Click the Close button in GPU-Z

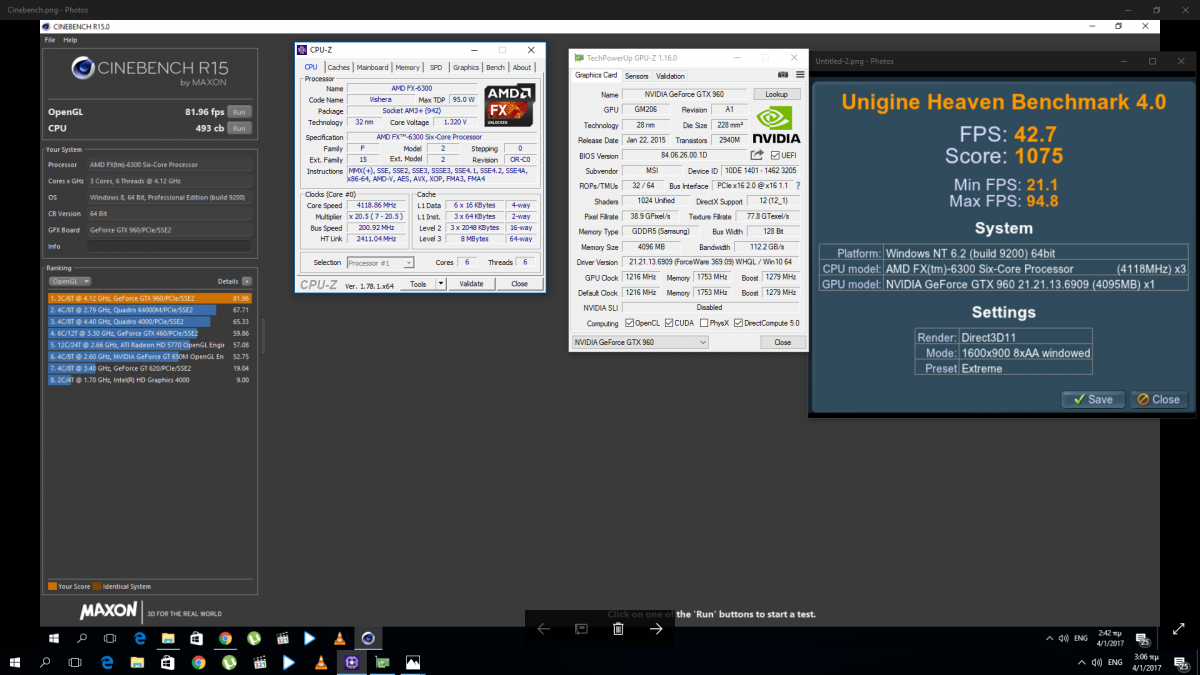coord(782,342)
